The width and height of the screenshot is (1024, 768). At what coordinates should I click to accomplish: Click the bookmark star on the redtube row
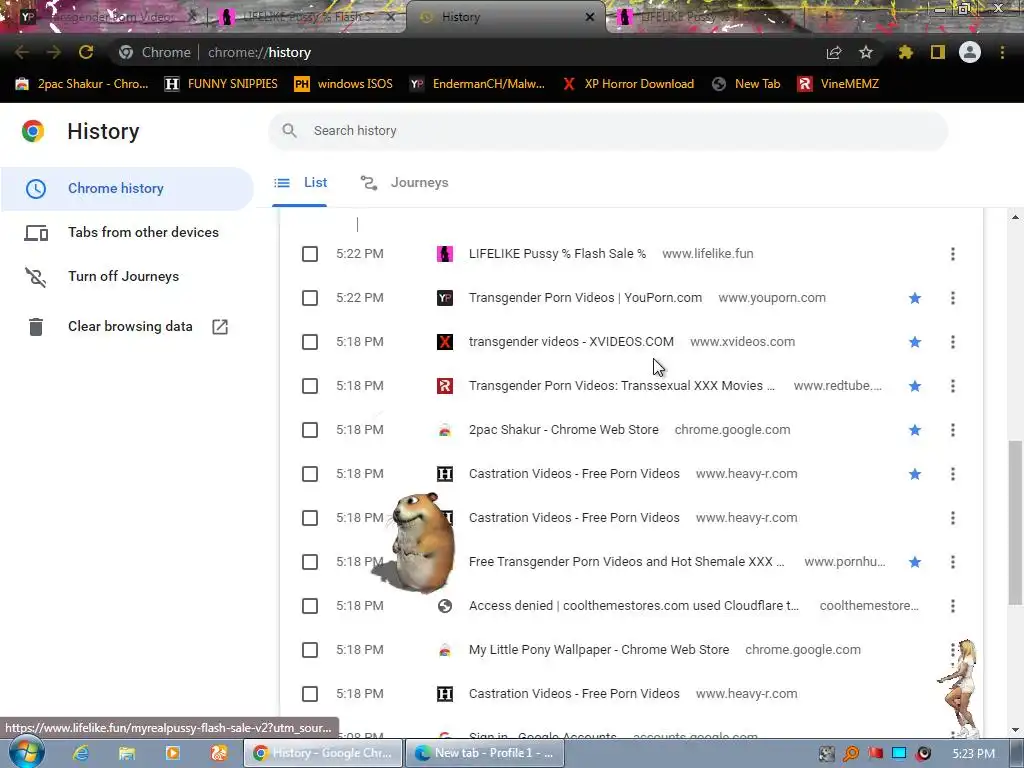[x=915, y=386]
